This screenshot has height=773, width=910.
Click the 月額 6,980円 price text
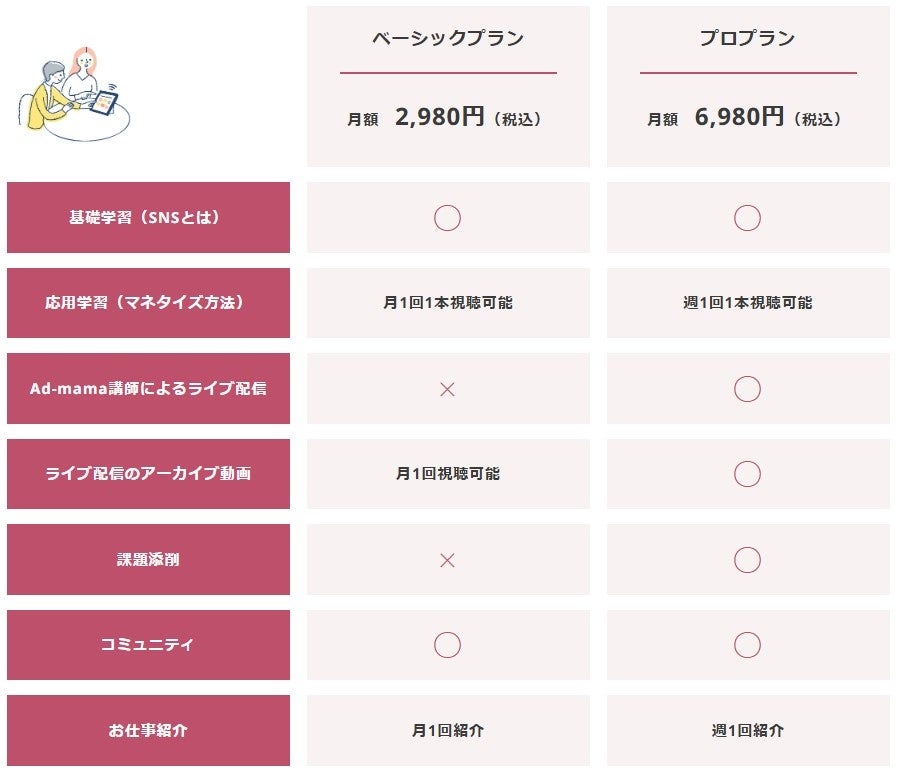pyautogui.click(x=747, y=118)
